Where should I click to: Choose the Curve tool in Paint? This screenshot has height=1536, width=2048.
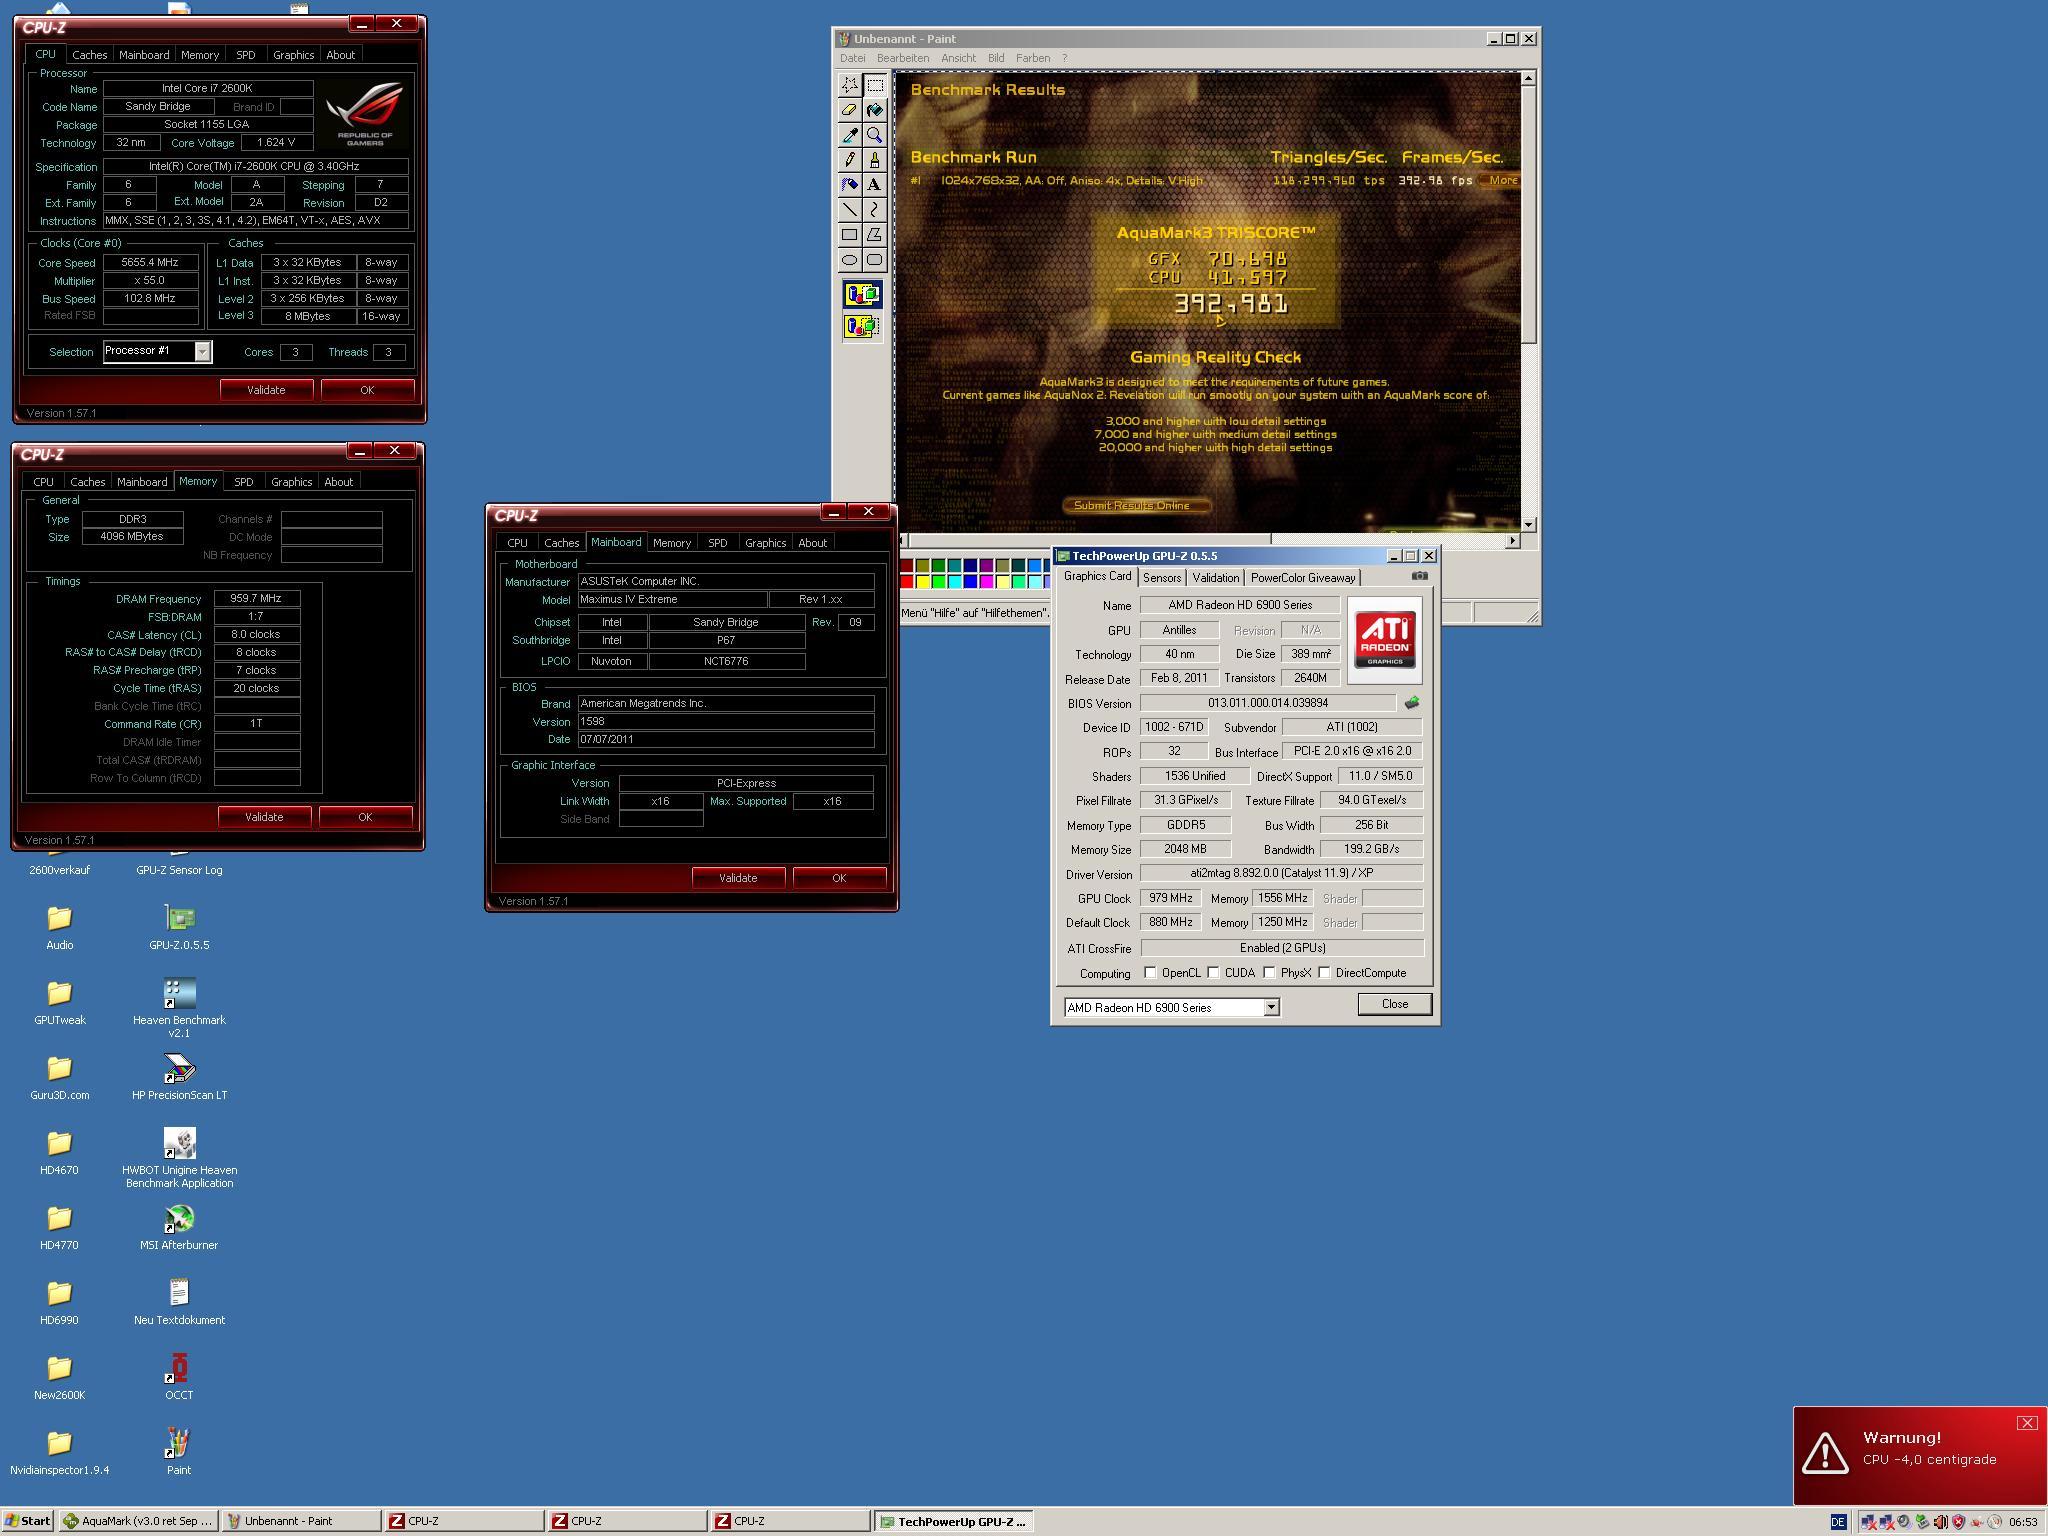pos(874,210)
